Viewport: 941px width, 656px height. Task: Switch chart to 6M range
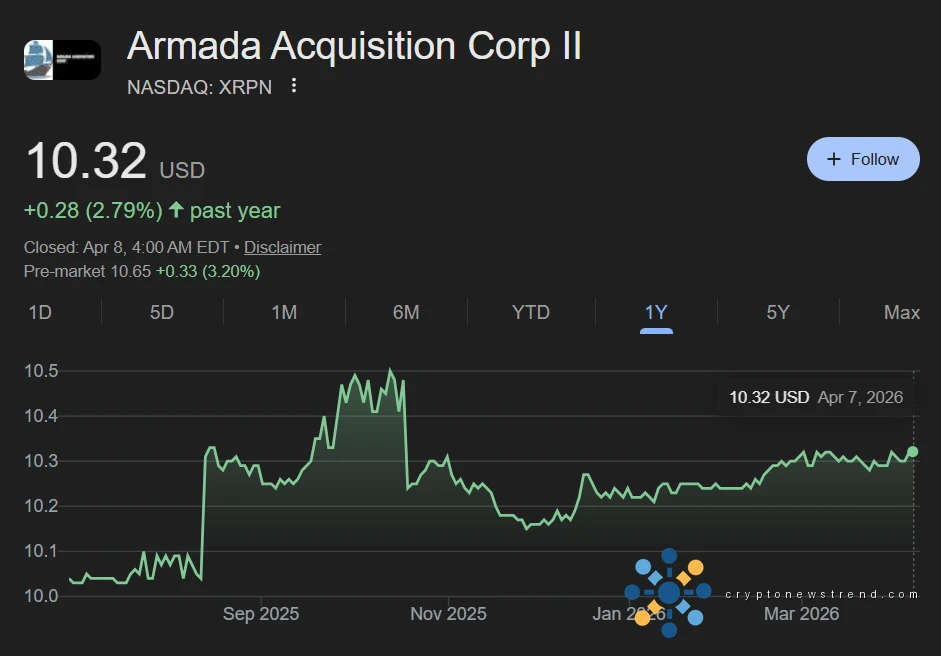click(x=406, y=312)
